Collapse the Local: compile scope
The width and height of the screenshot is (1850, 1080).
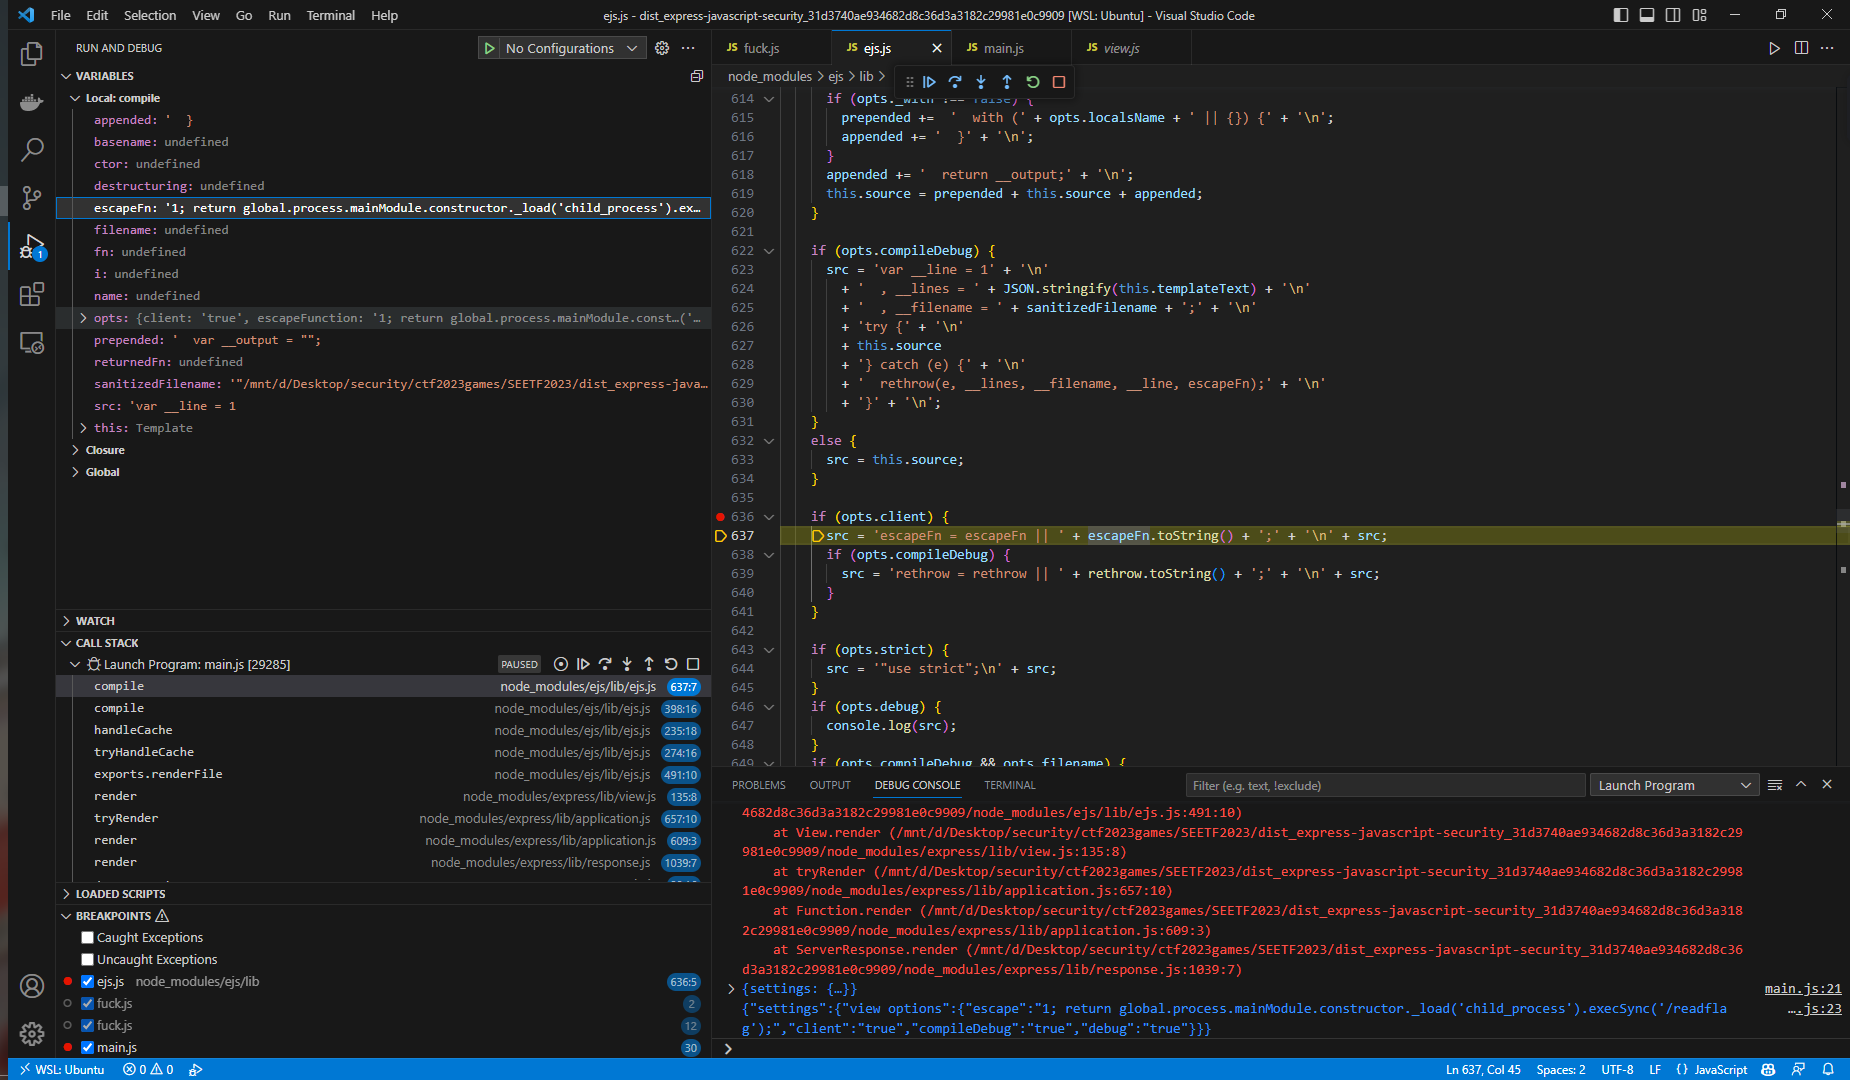75,98
